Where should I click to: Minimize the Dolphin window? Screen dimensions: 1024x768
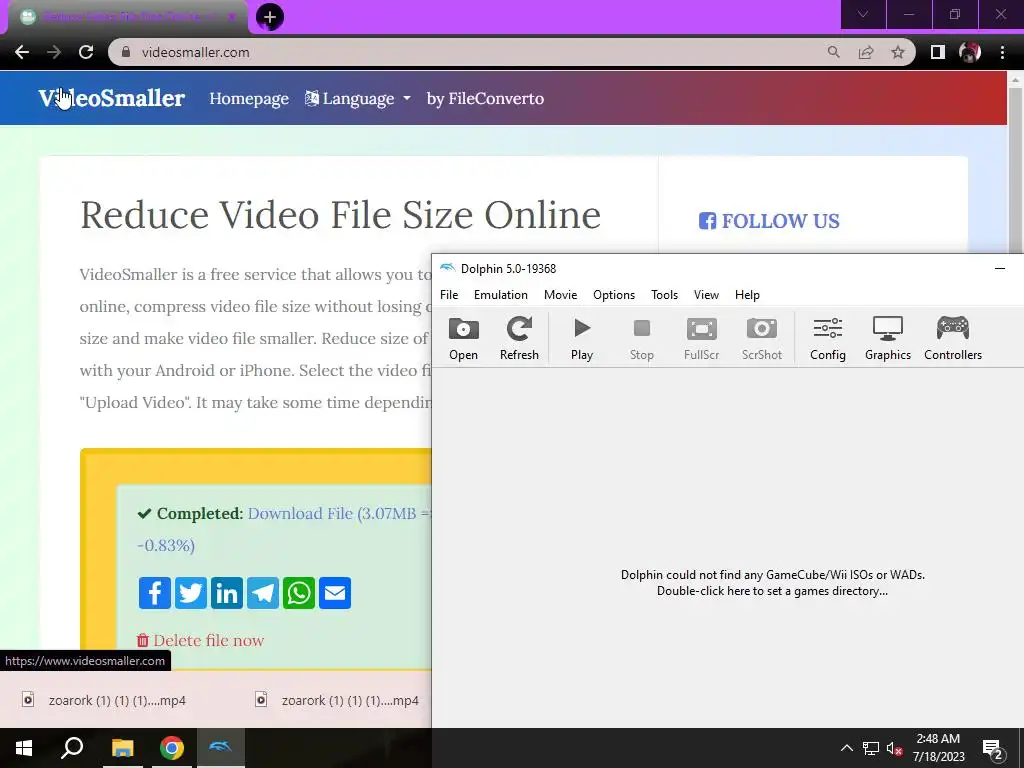999,268
